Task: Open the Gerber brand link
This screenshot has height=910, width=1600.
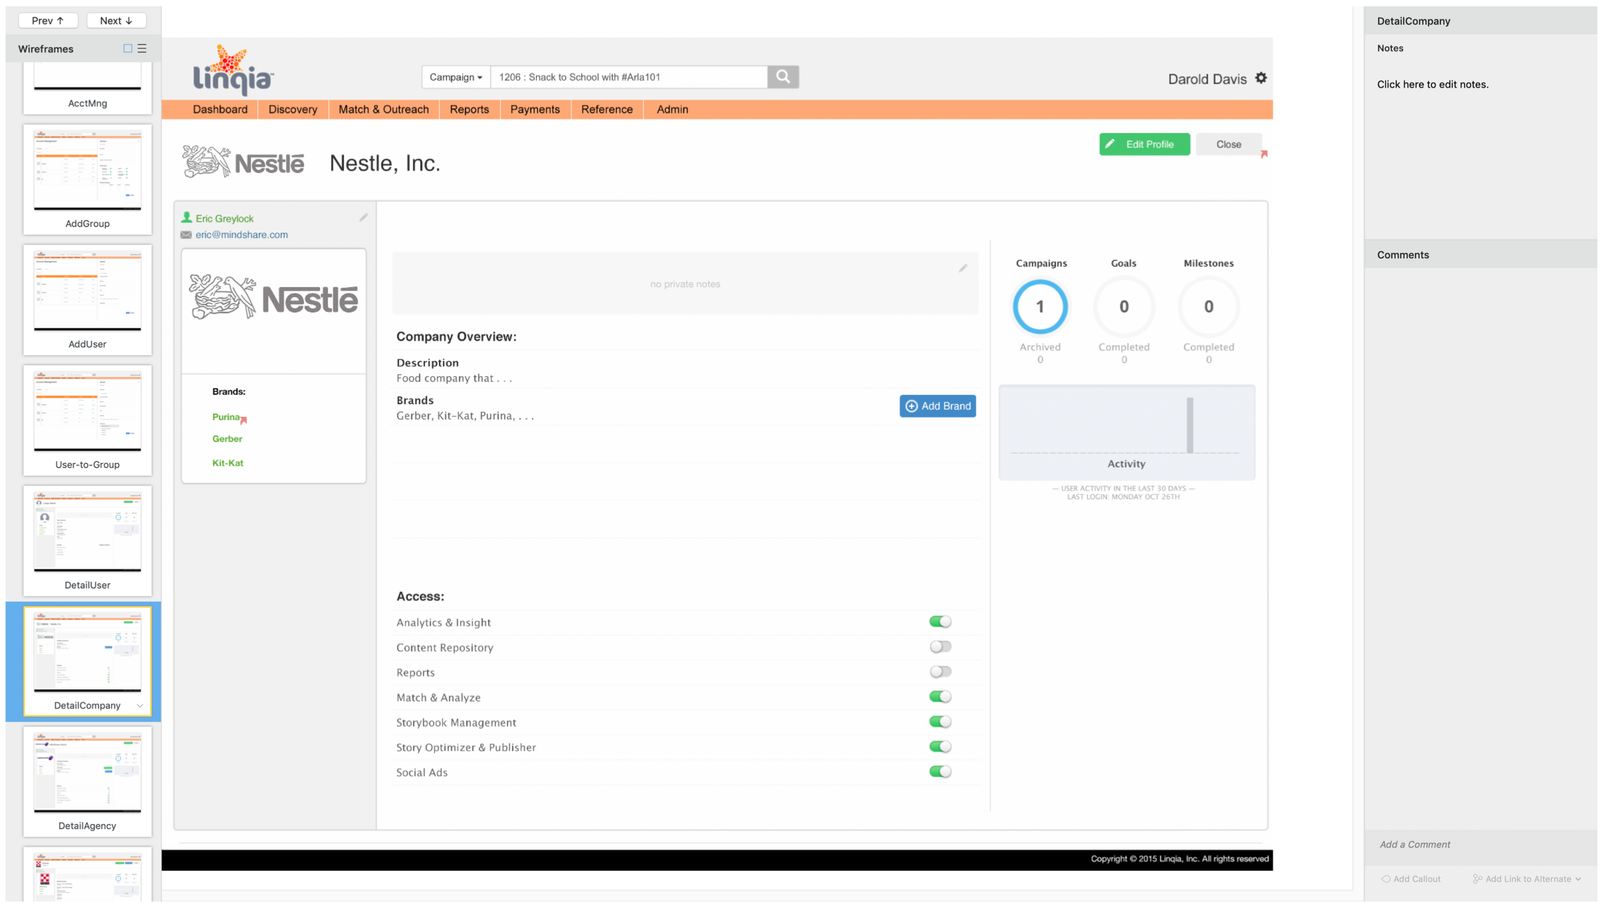Action: (227, 439)
